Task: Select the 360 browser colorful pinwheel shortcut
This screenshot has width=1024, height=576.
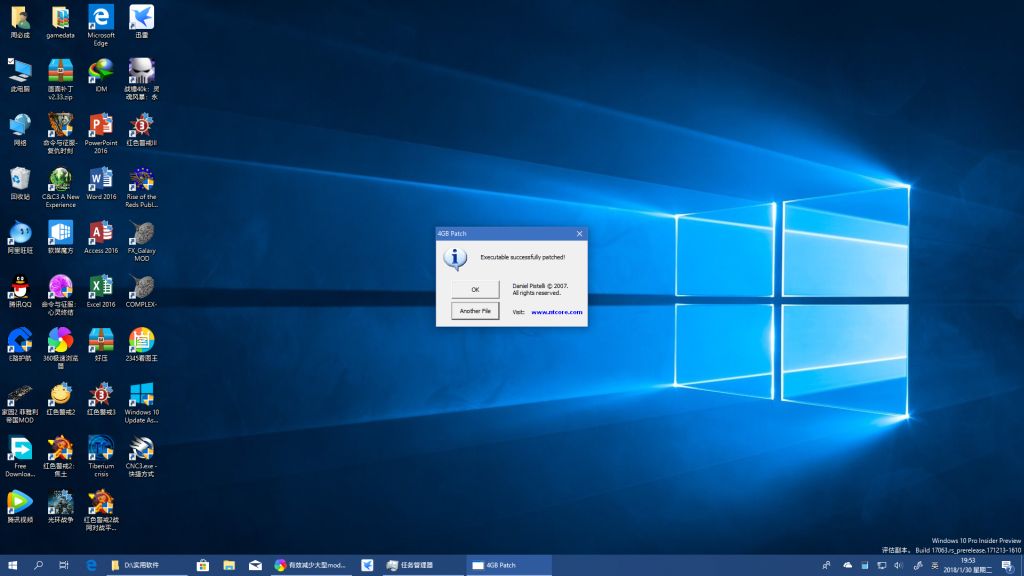Action: [x=60, y=349]
